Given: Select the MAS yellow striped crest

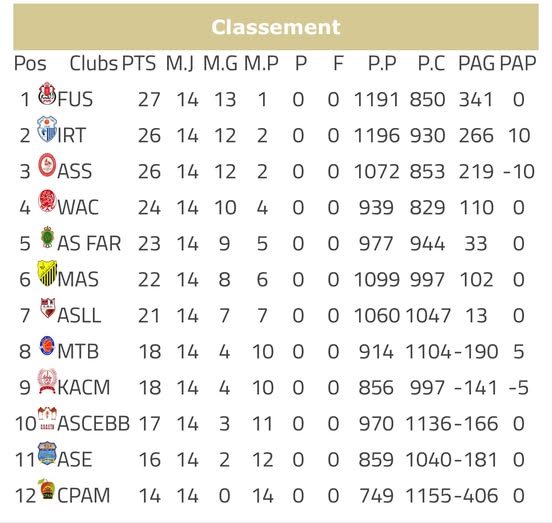Looking at the screenshot, I should click(x=47, y=273).
